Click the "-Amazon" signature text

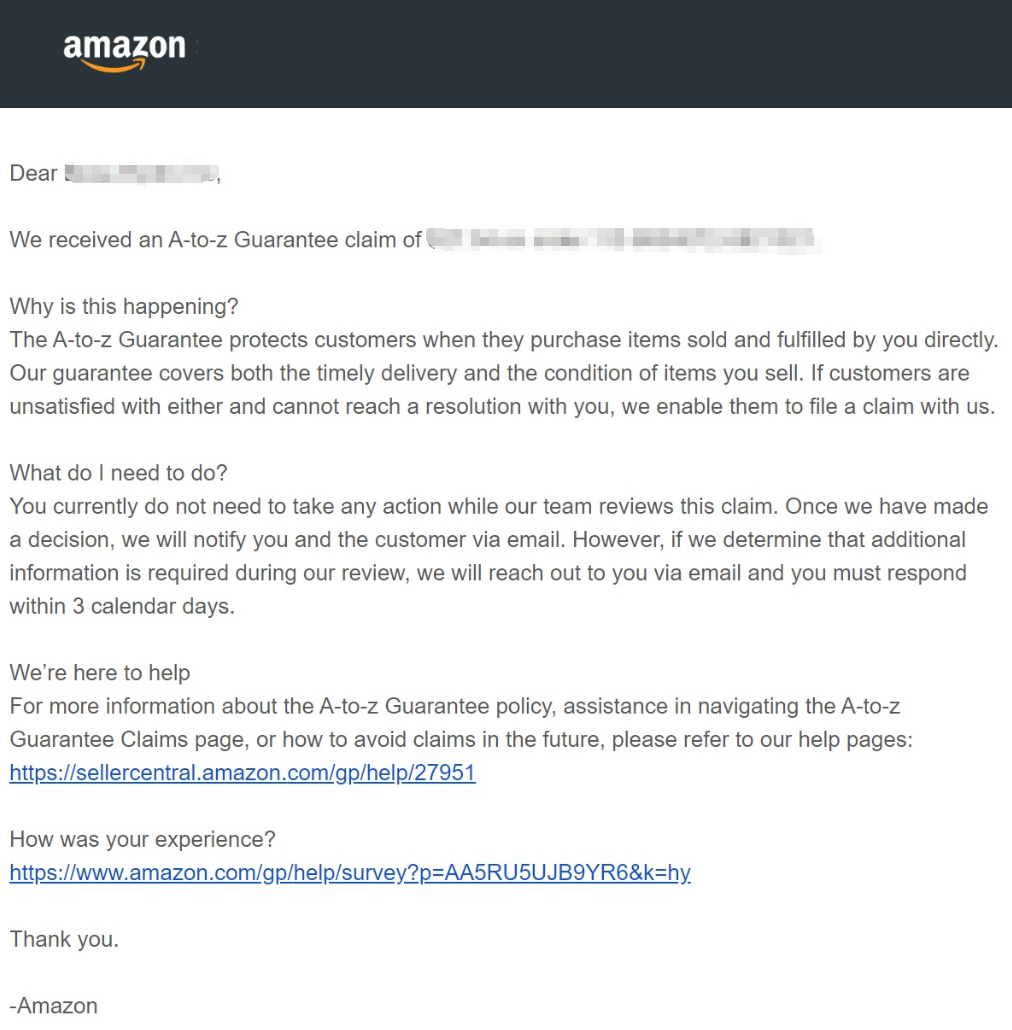[53, 1006]
